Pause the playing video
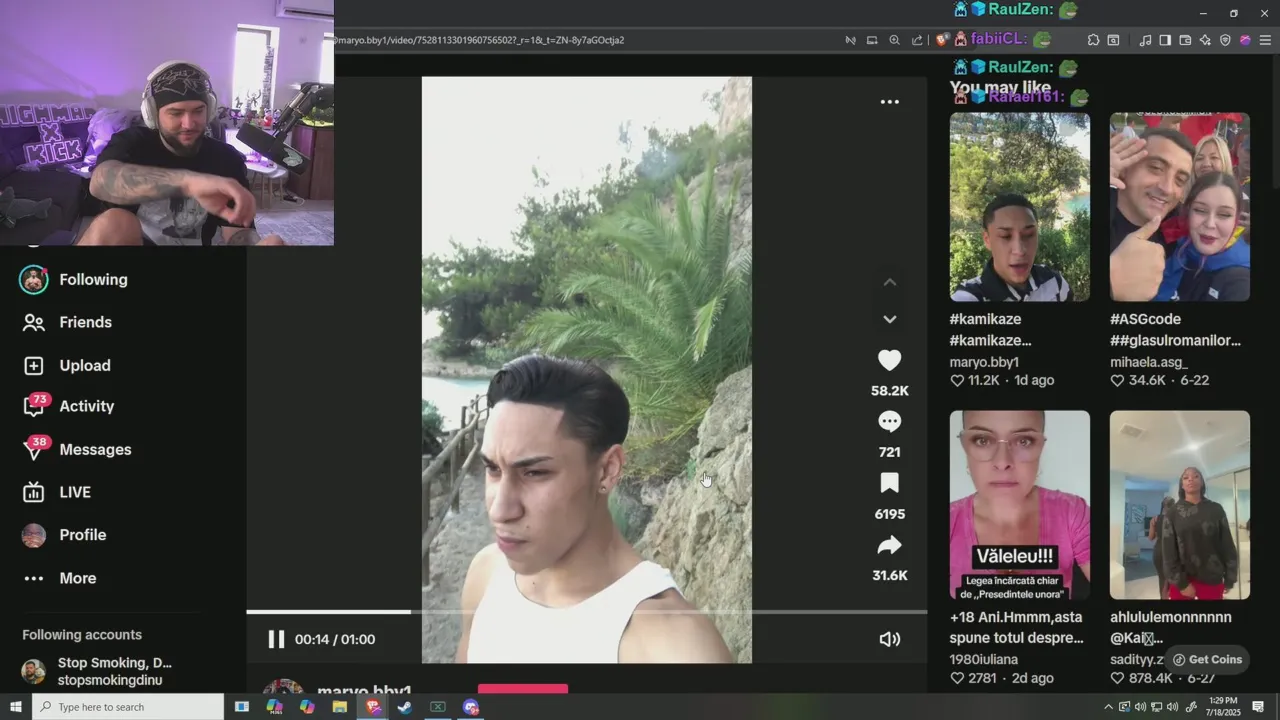The image size is (1280, 720). pos(276,639)
